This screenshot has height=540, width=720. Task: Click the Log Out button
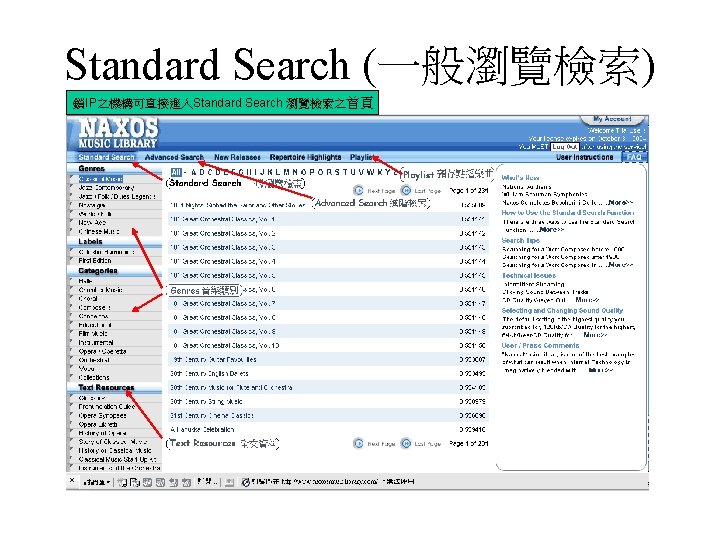coord(564,146)
